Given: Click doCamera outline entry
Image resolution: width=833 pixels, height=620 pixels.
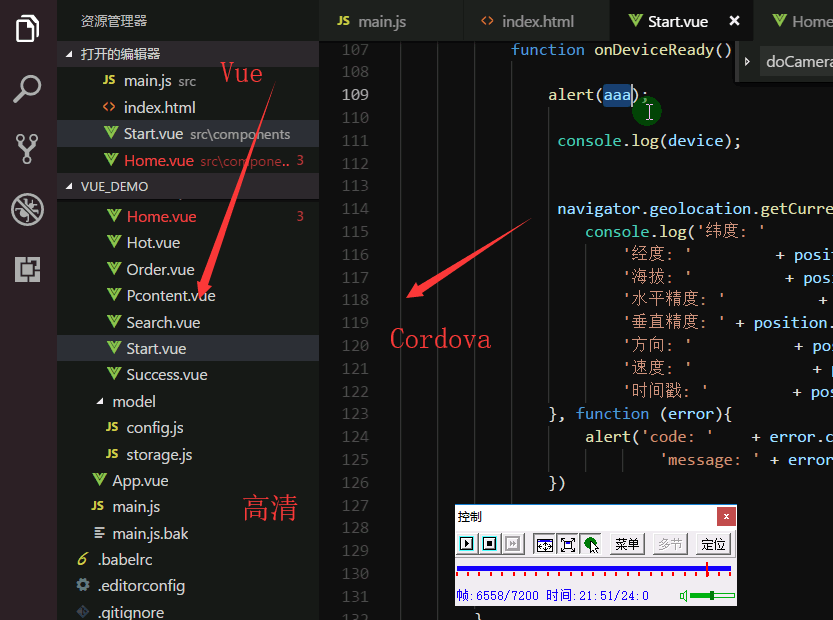Looking at the screenshot, I should tap(799, 62).
